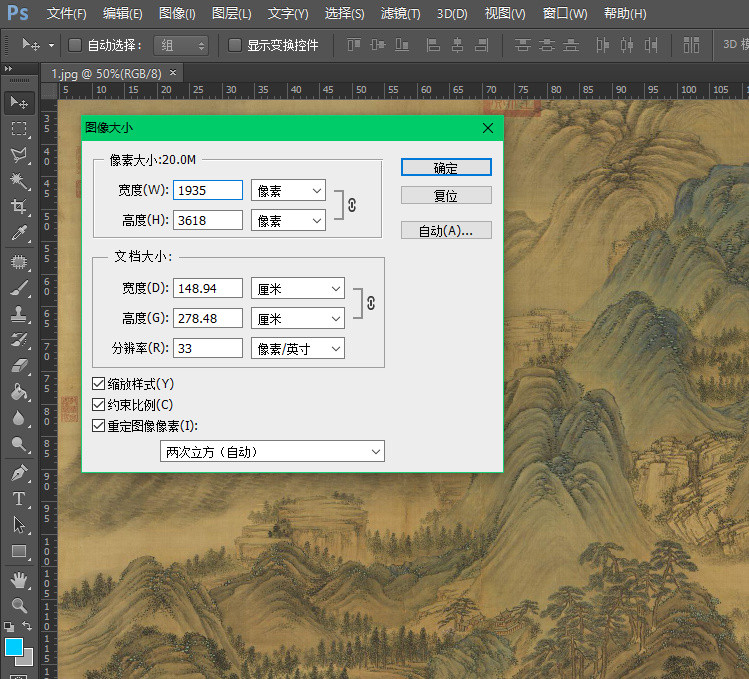Open the 滤镜(T) menu

point(400,13)
